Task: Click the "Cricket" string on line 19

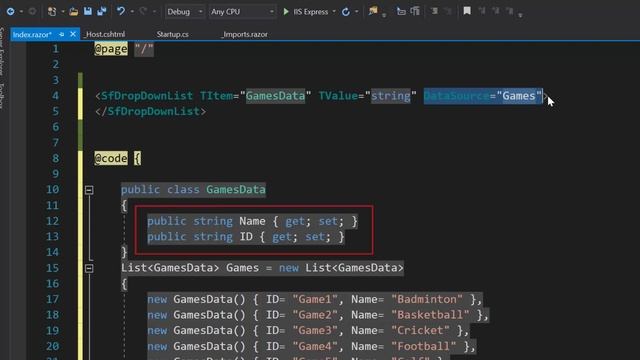Action: click(420, 331)
